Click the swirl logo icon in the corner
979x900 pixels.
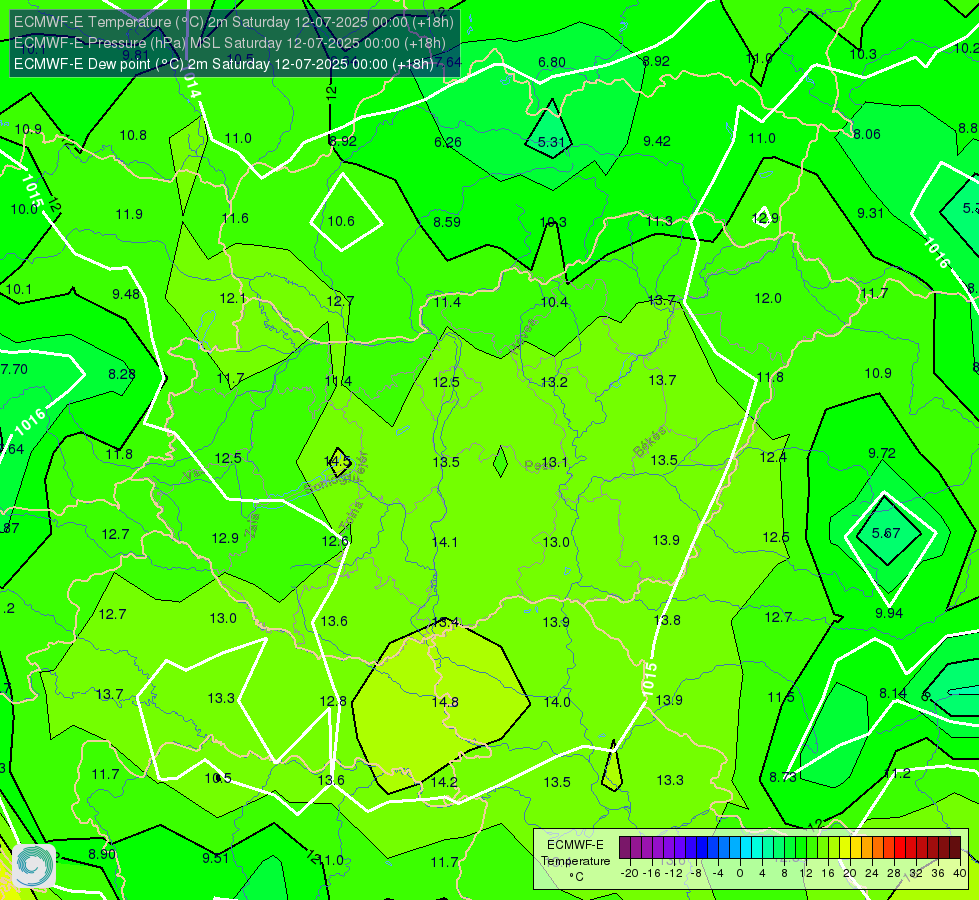tap(34, 866)
